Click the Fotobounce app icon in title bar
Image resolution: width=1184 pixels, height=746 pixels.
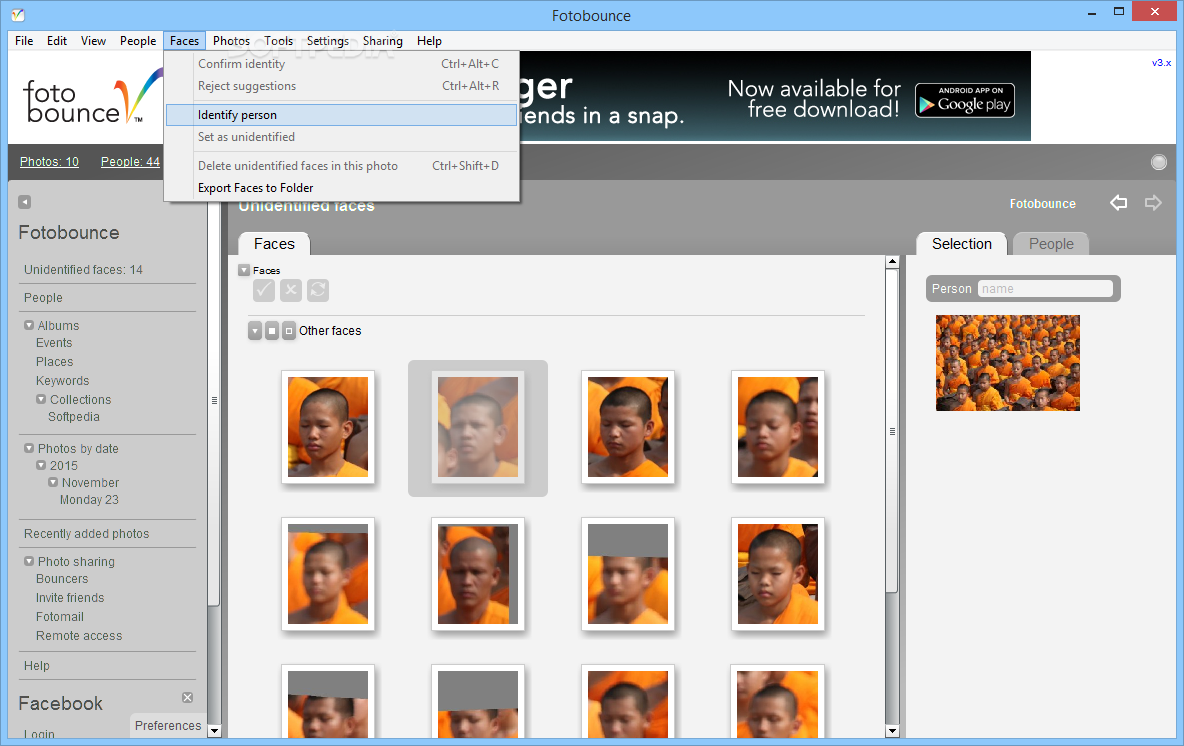pos(17,14)
